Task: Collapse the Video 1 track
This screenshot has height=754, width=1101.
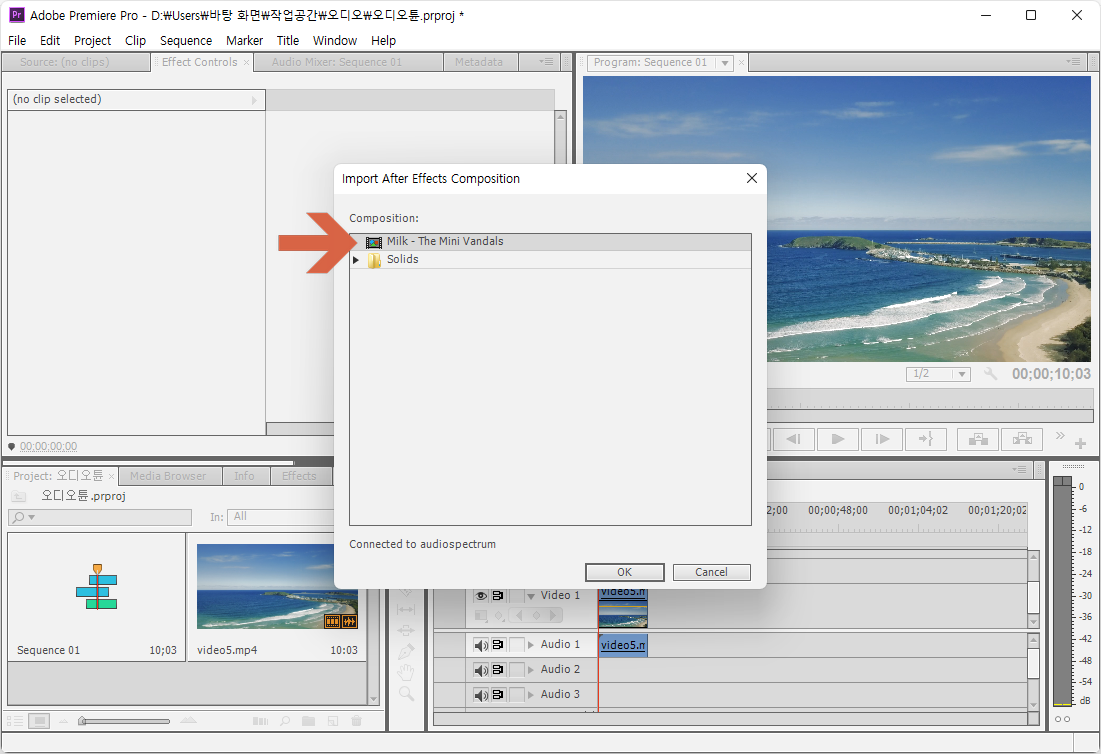Action: (531, 596)
